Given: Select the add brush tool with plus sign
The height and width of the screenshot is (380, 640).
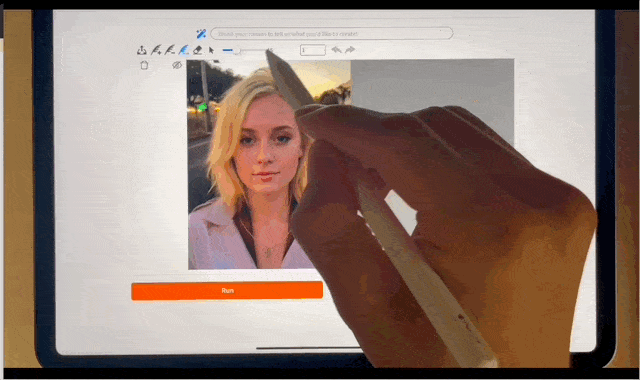Looking at the screenshot, I should [x=156, y=50].
